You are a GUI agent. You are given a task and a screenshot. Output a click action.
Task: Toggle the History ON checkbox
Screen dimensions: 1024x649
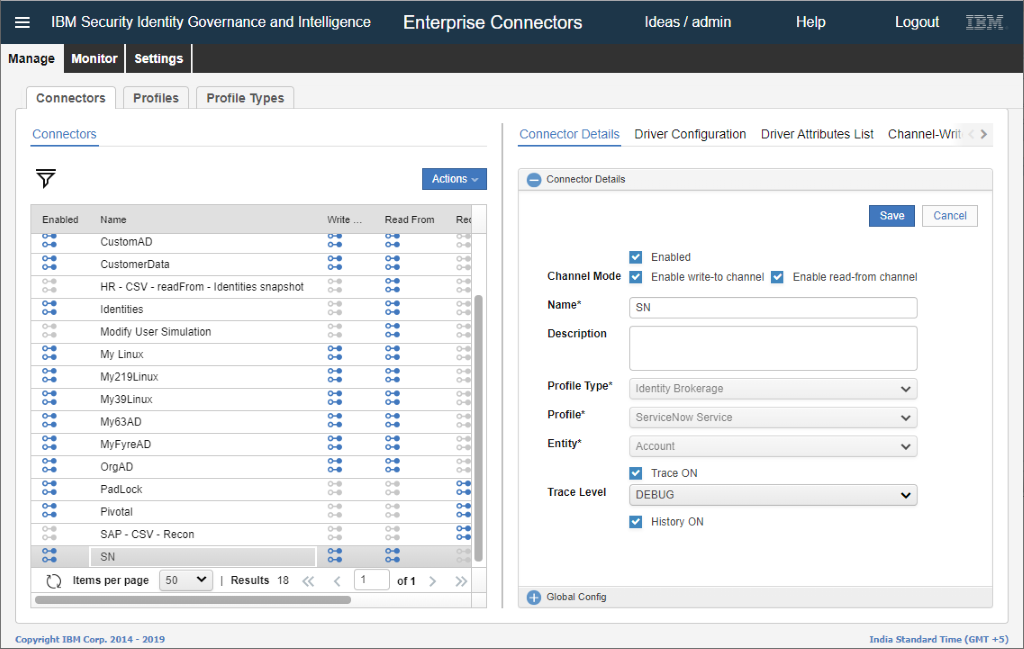tap(635, 522)
